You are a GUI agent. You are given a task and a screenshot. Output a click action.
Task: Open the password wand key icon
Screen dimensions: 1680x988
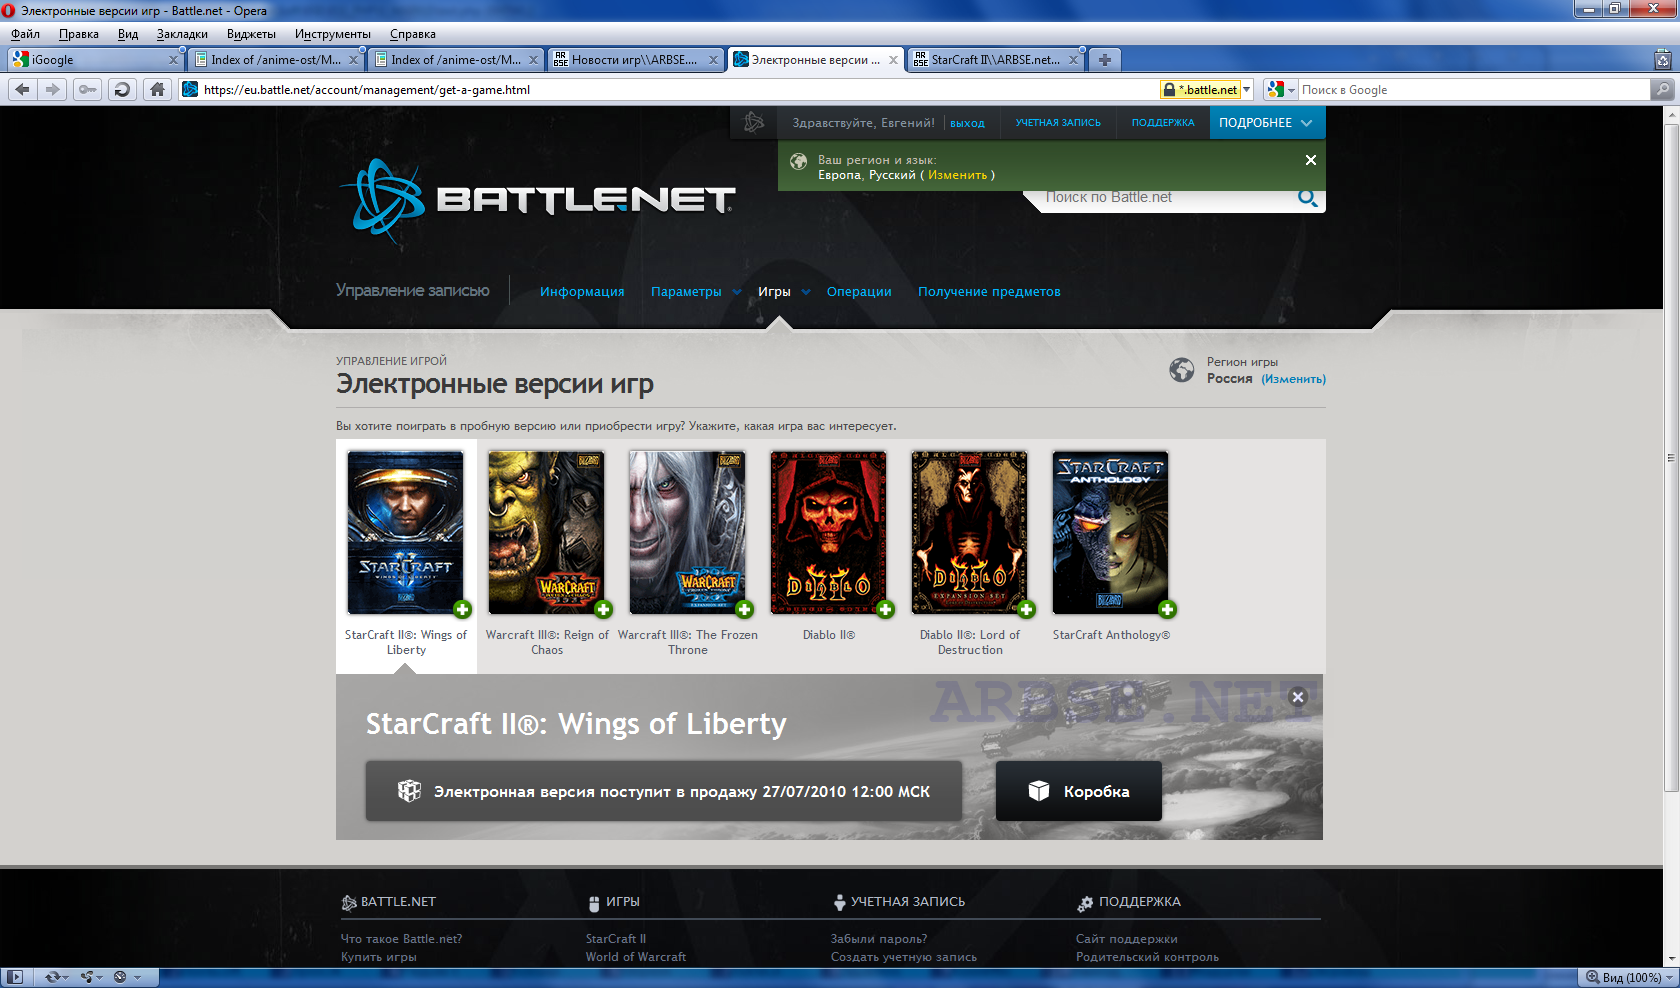(88, 89)
